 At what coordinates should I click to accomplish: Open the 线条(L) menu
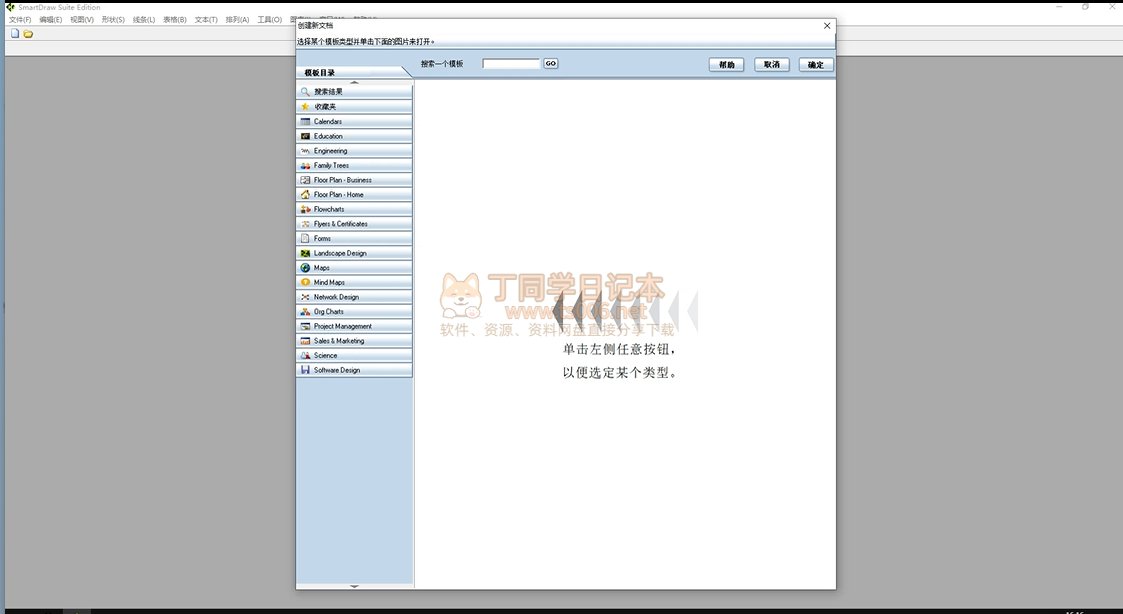pos(144,19)
